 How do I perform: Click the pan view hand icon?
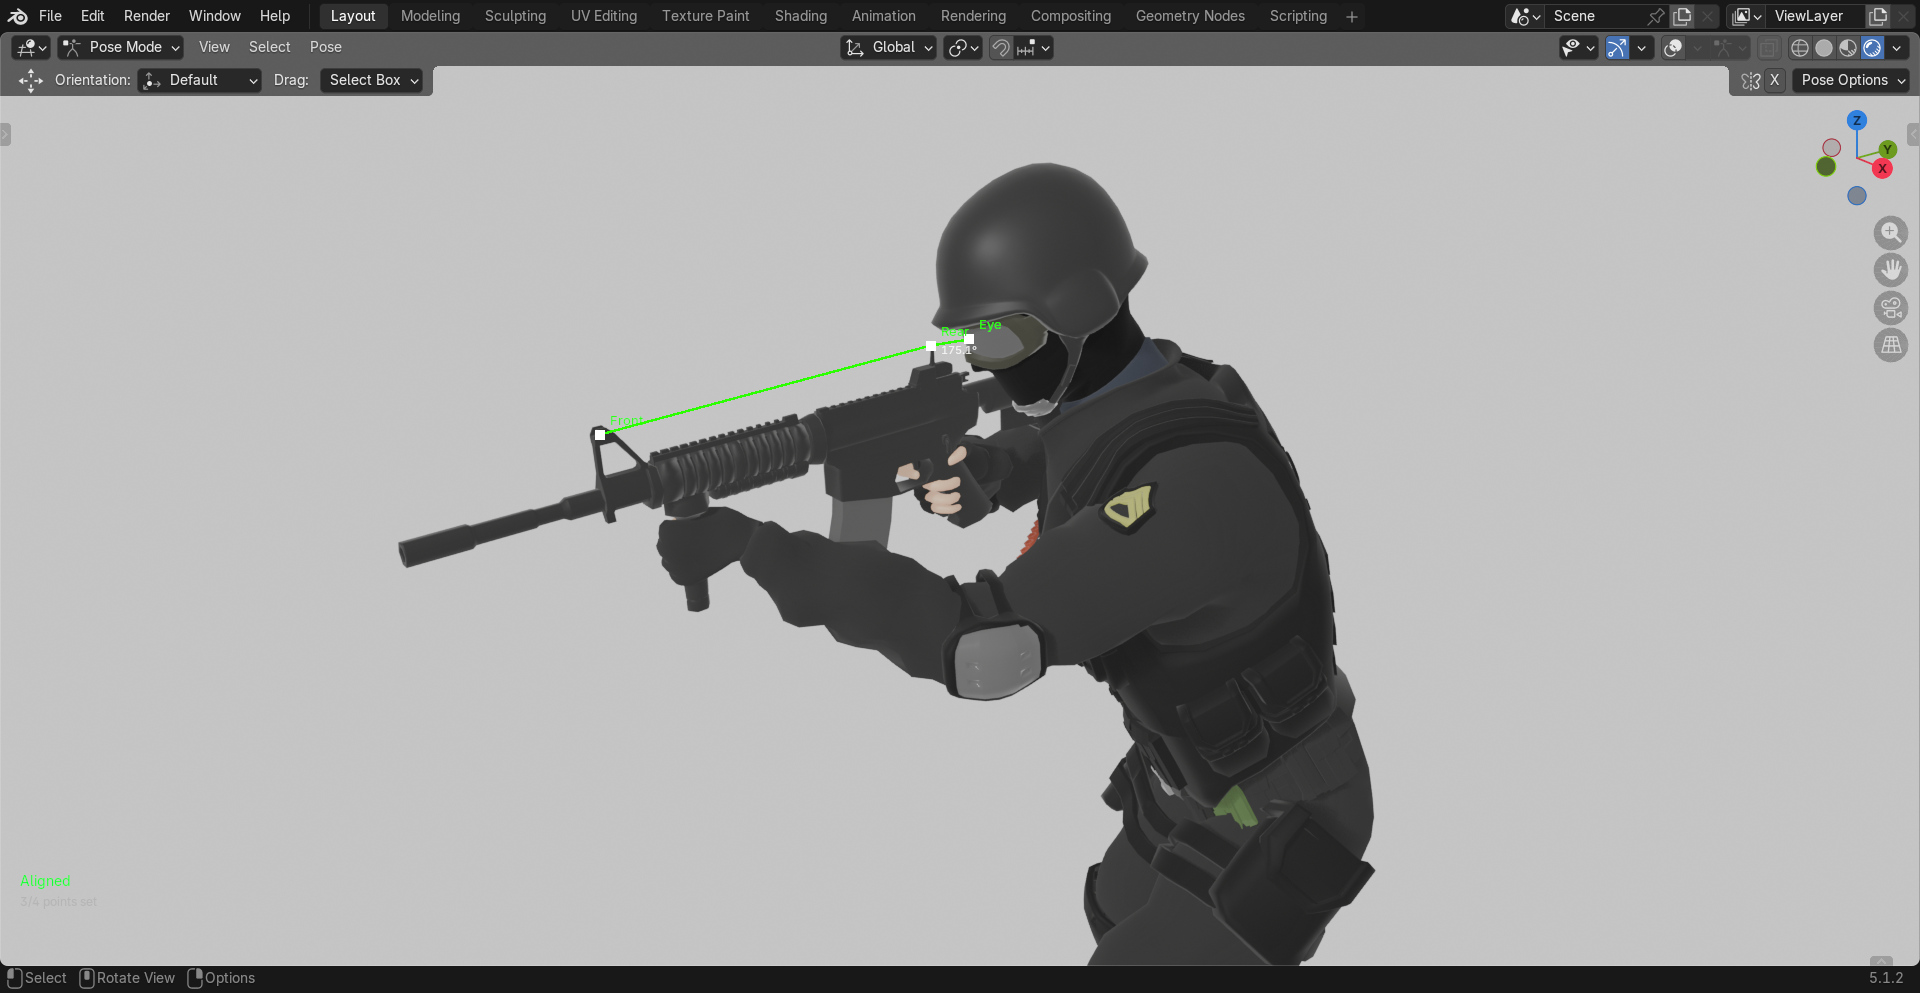1890,270
